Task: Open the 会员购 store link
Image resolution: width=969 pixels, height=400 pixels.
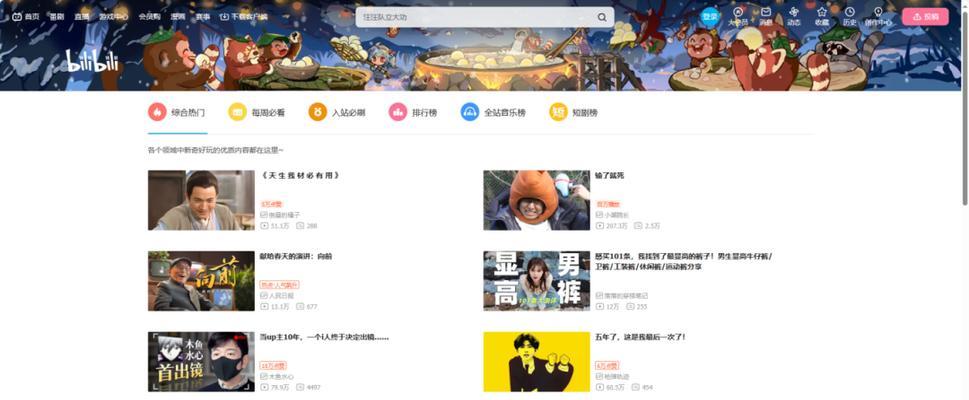Action: click(x=150, y=17)
